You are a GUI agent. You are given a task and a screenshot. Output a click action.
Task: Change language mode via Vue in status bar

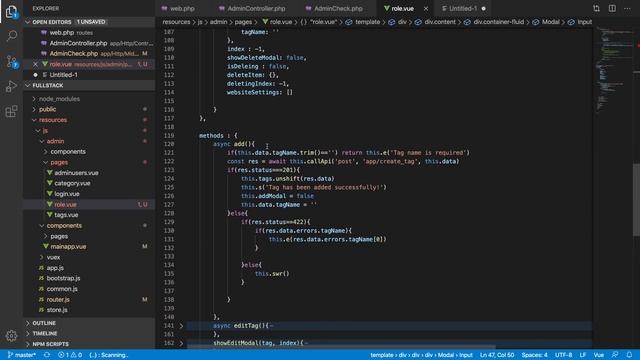click(x=598, y=355)
